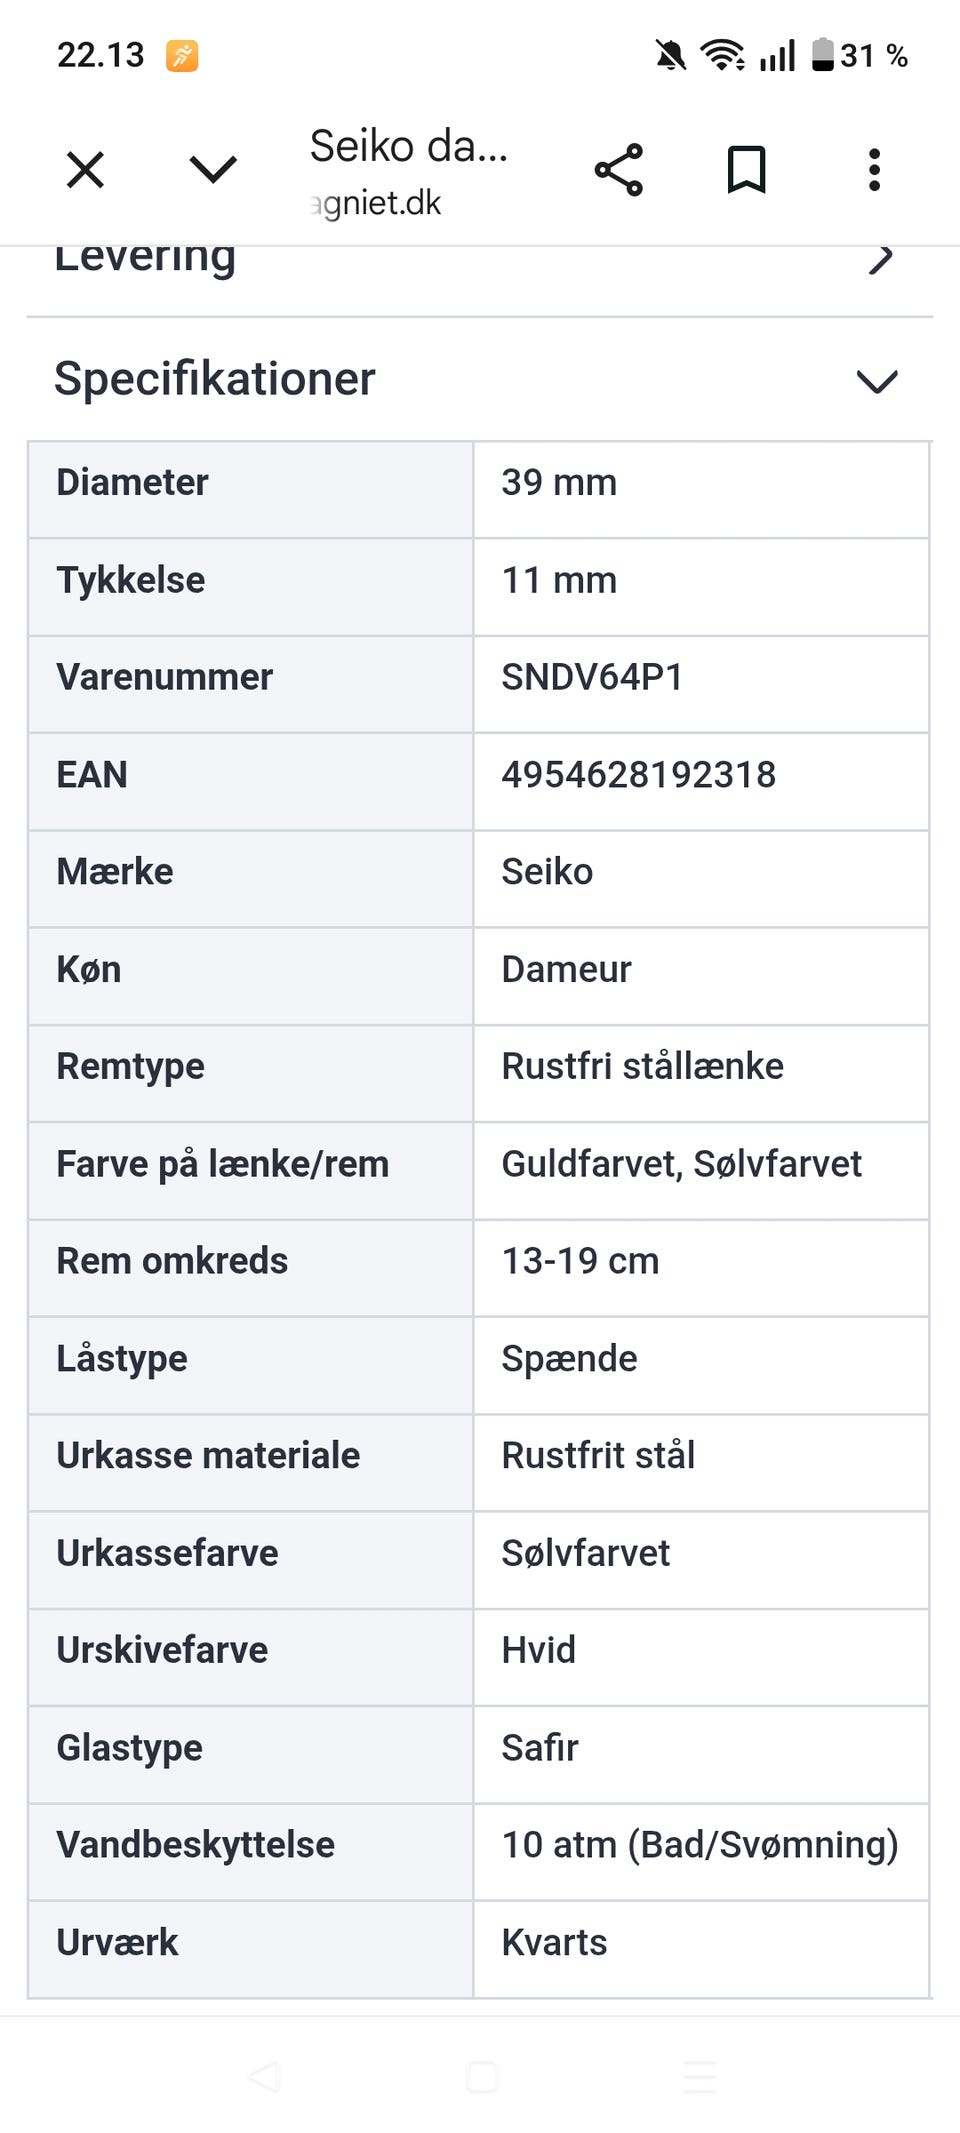Tap the Android home navigation button
Screen dimensions: 960x2133
pos(482,2077)
